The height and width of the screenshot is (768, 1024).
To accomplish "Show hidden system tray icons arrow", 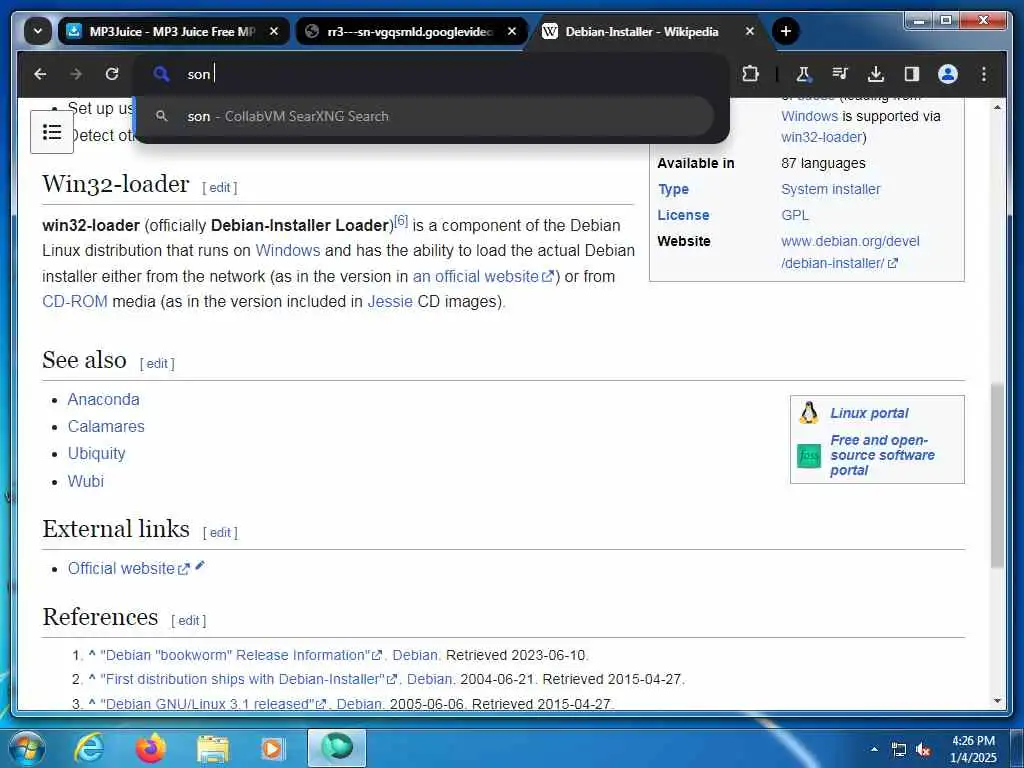I will pos(874,749).
